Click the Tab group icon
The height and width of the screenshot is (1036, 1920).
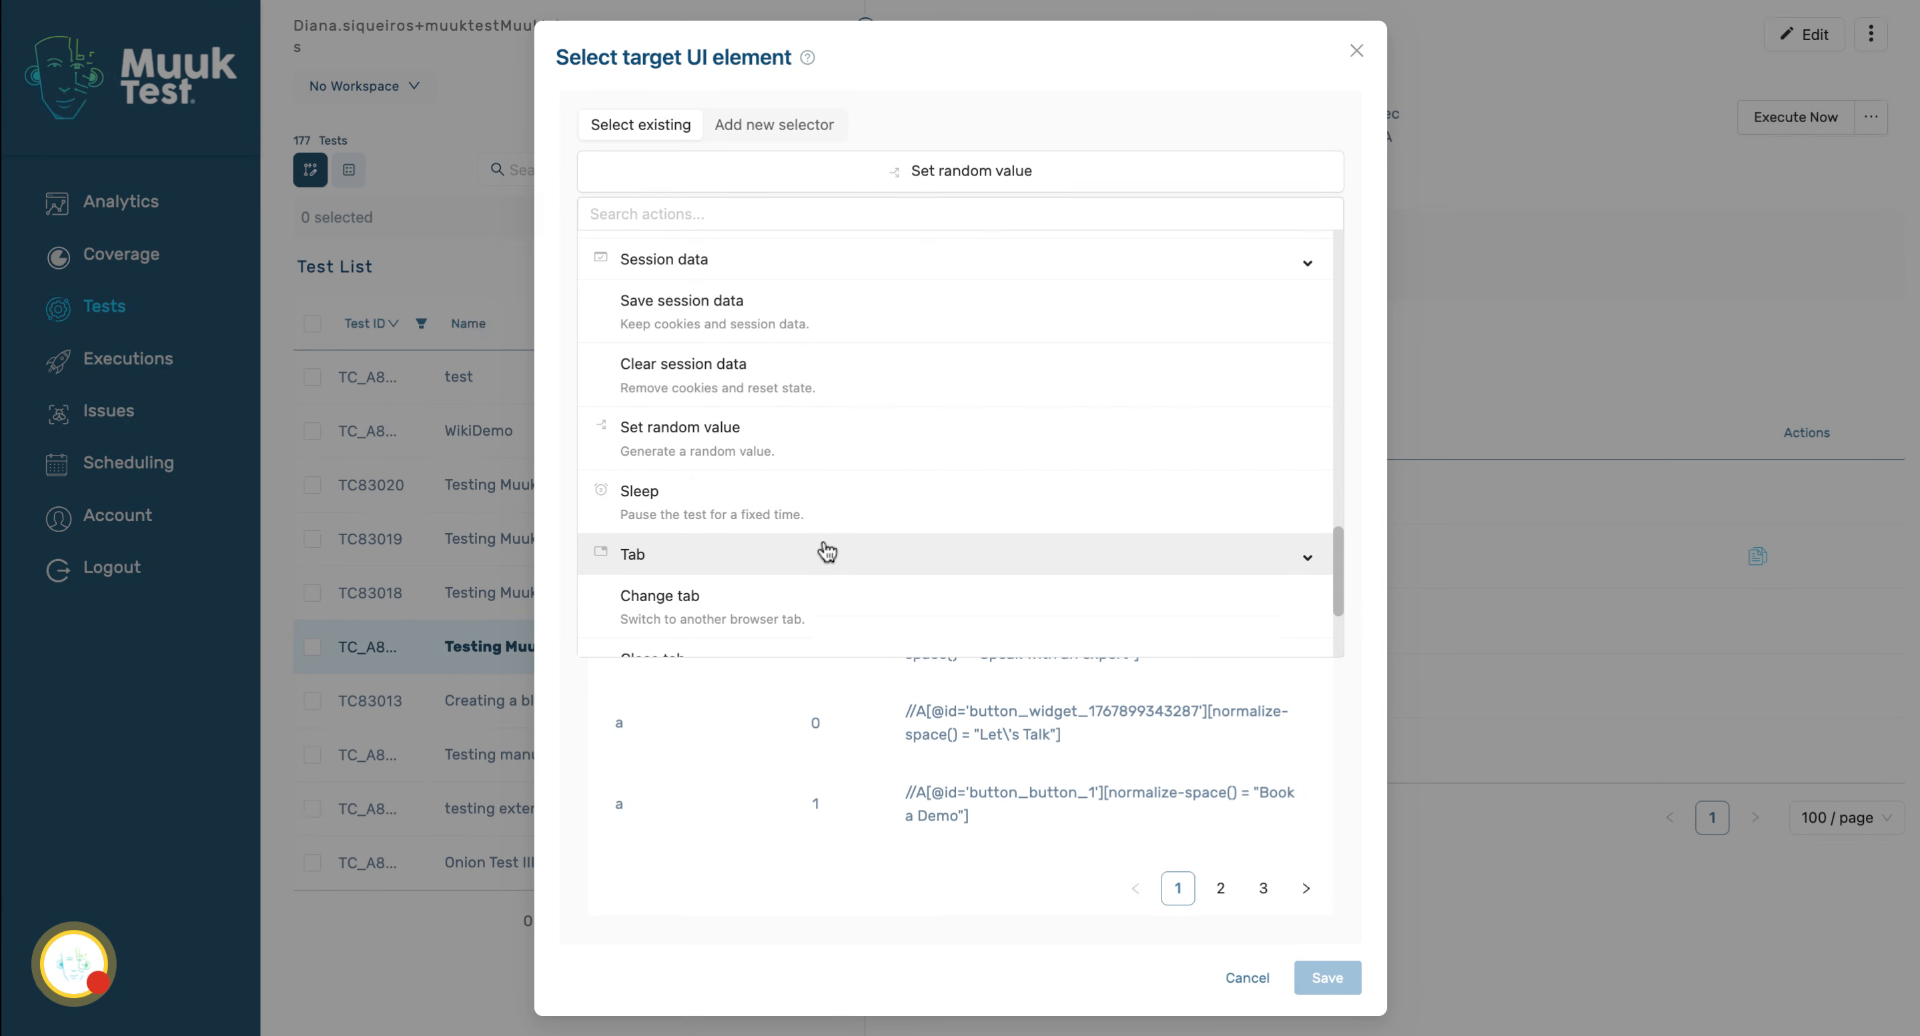coord(601,551)
